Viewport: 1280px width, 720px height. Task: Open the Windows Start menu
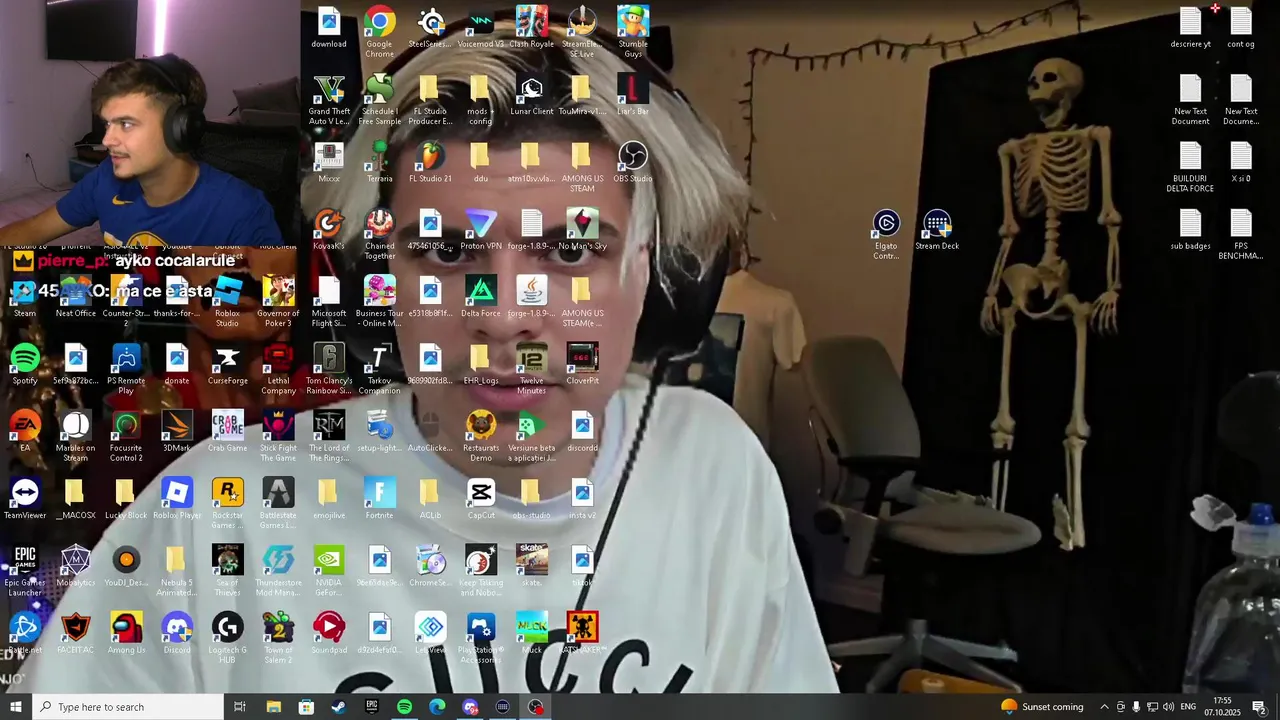[15, 707]
